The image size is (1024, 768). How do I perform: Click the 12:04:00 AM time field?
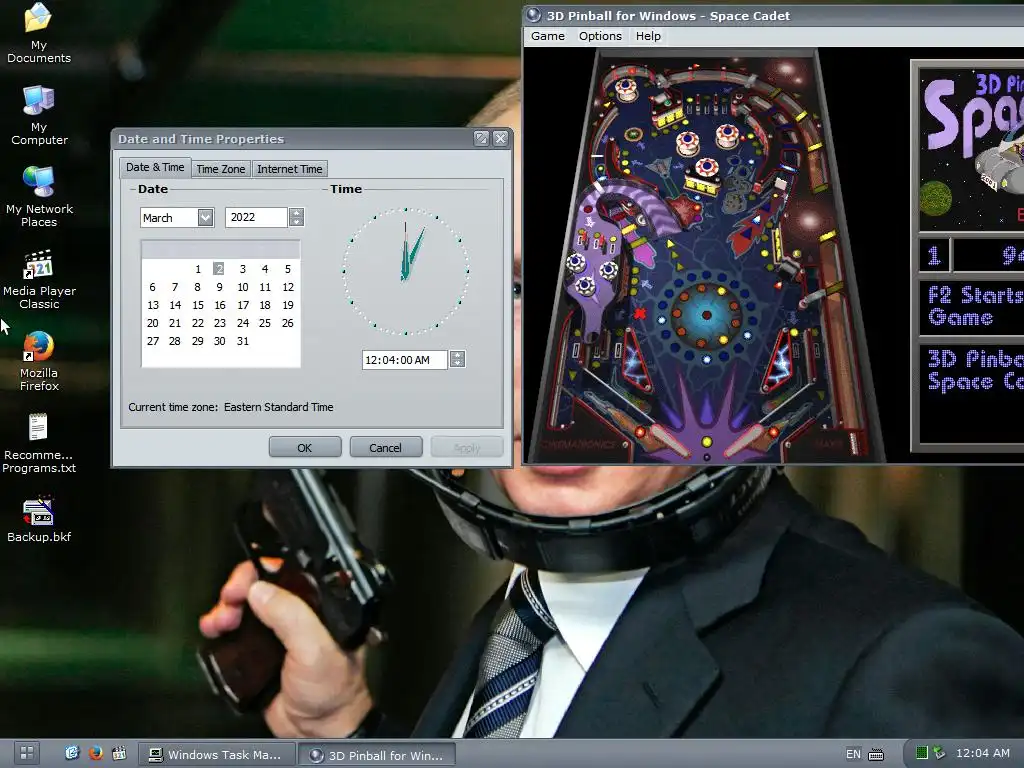pyautogui.click(x=404, y=360)
